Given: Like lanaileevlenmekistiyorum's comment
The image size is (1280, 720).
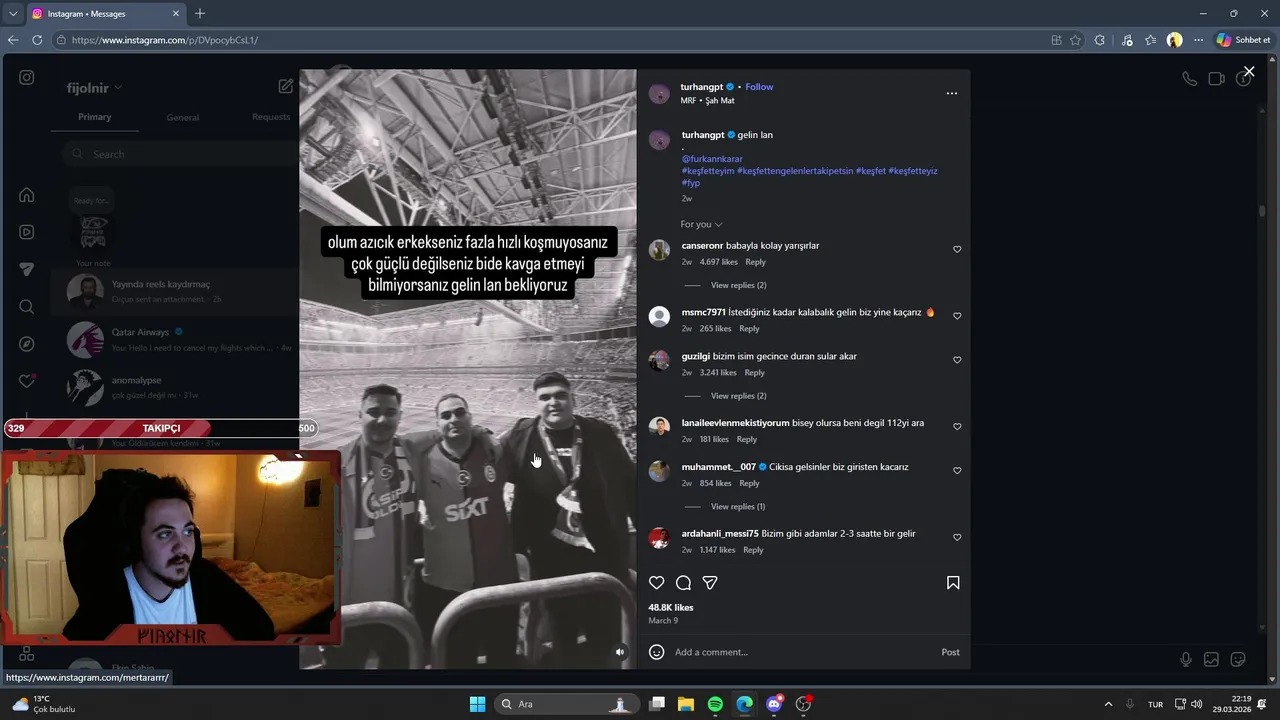Looking at the screenshot, I should pos(957,427).
